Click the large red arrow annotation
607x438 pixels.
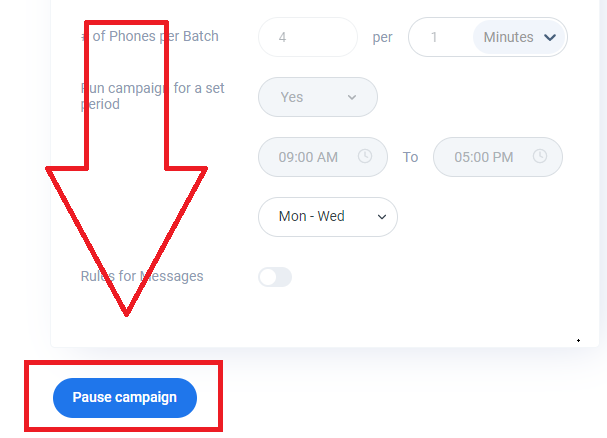point(127,200)
